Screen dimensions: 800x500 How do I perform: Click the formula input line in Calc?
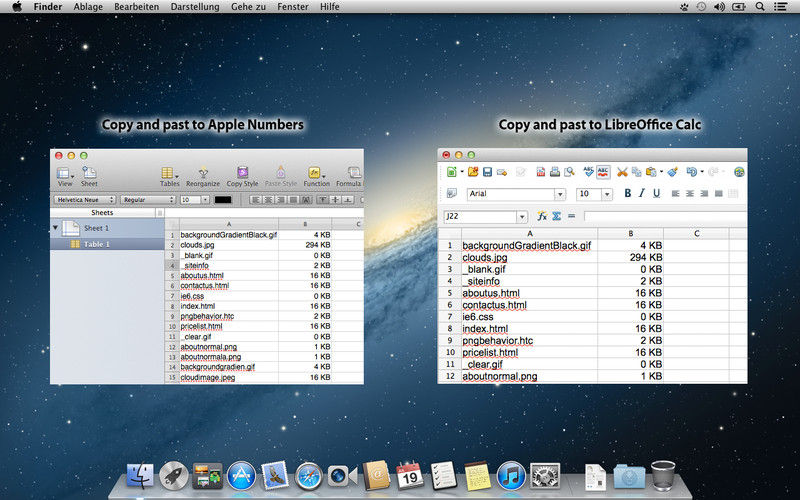click(x=665, y=216)
